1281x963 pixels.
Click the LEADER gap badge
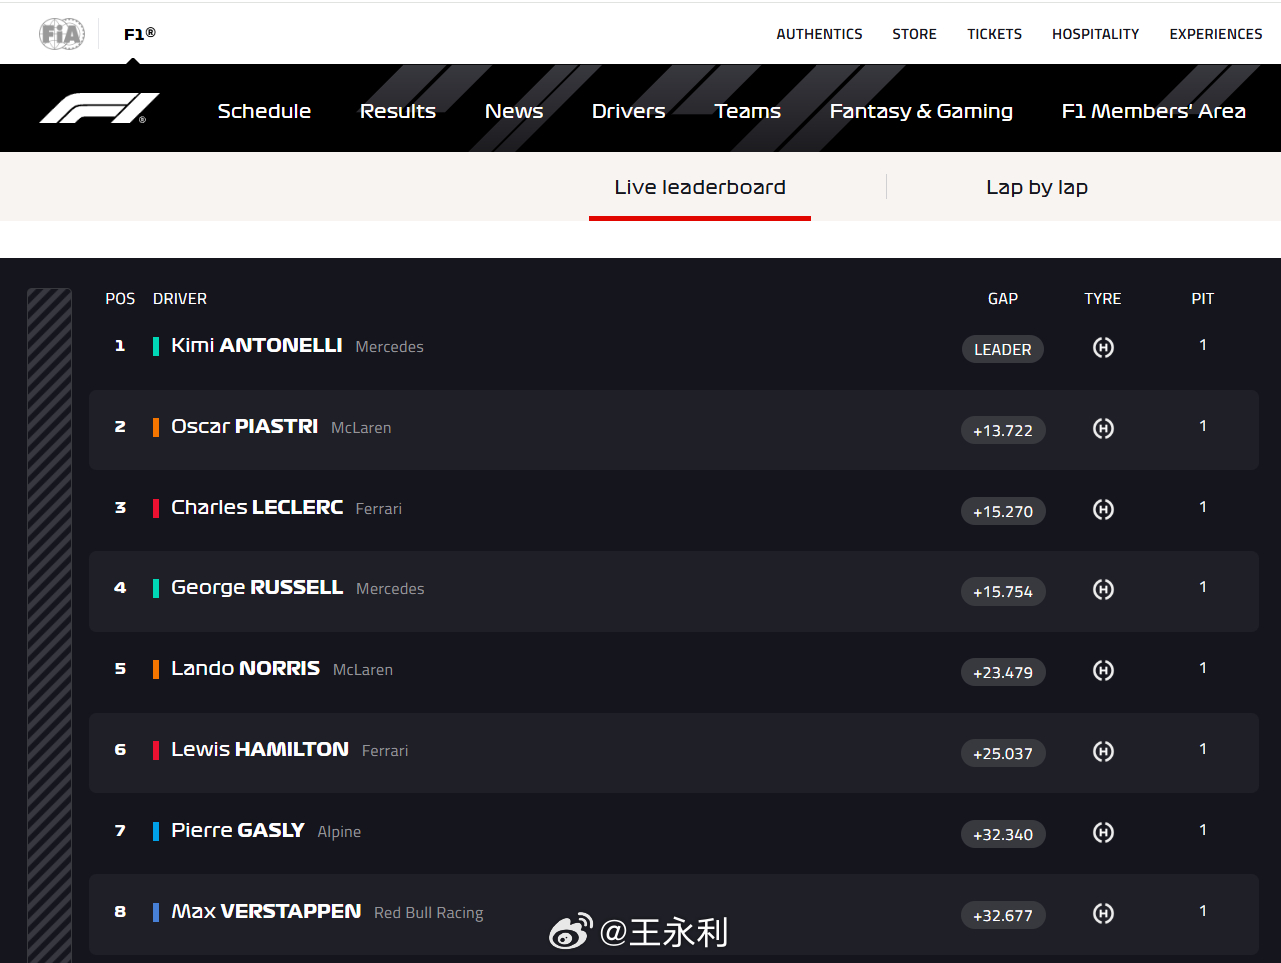click(x=1003, y=349)
